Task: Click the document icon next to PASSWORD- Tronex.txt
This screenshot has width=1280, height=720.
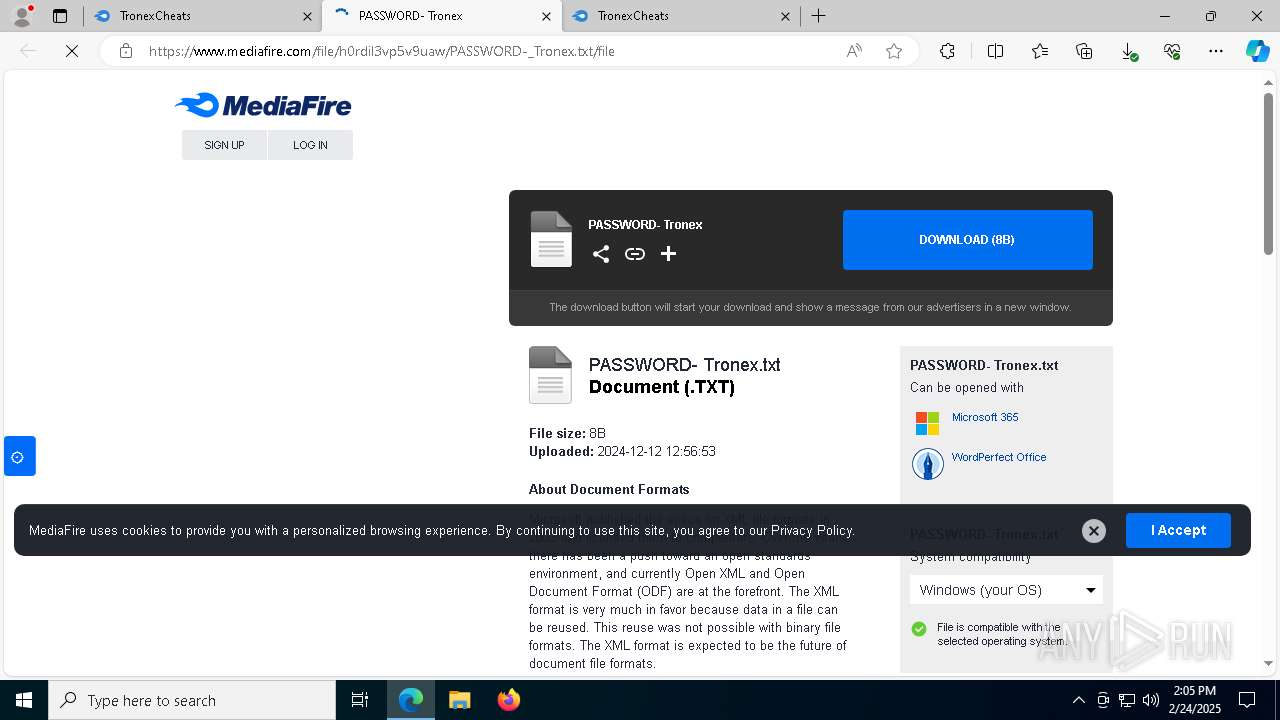Action: pyautogui.click(x=550, y=375)
